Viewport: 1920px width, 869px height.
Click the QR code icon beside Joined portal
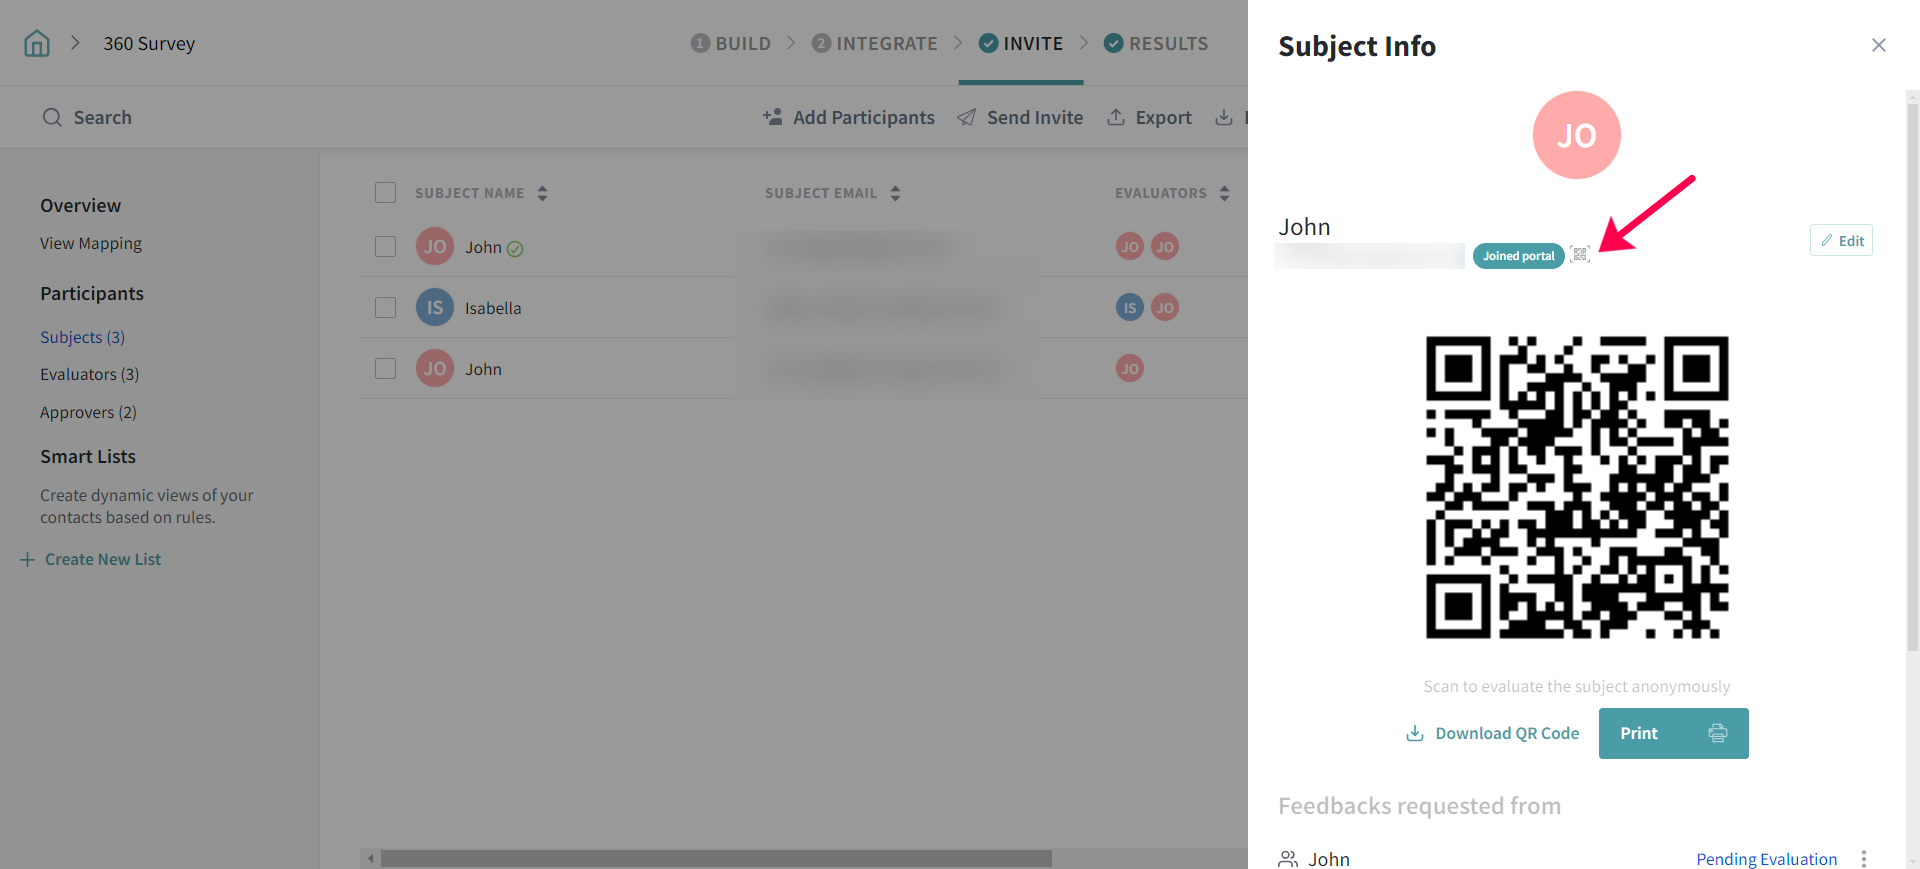pos(1580,255)
